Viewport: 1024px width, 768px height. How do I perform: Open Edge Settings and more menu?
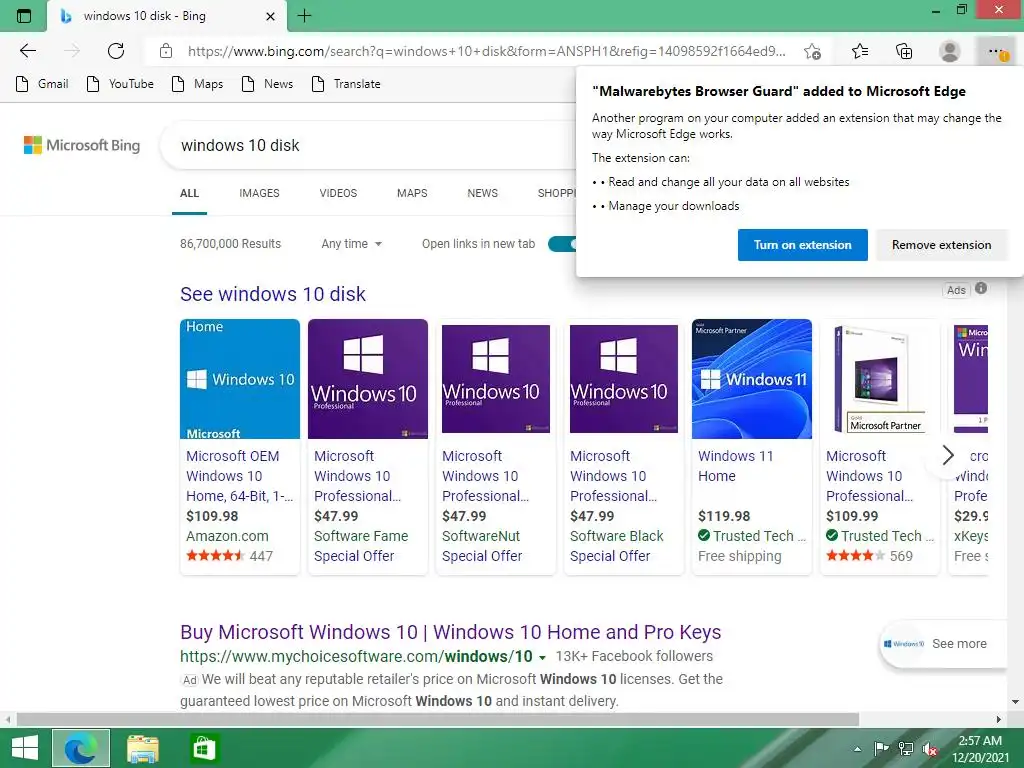pos(996,51)
